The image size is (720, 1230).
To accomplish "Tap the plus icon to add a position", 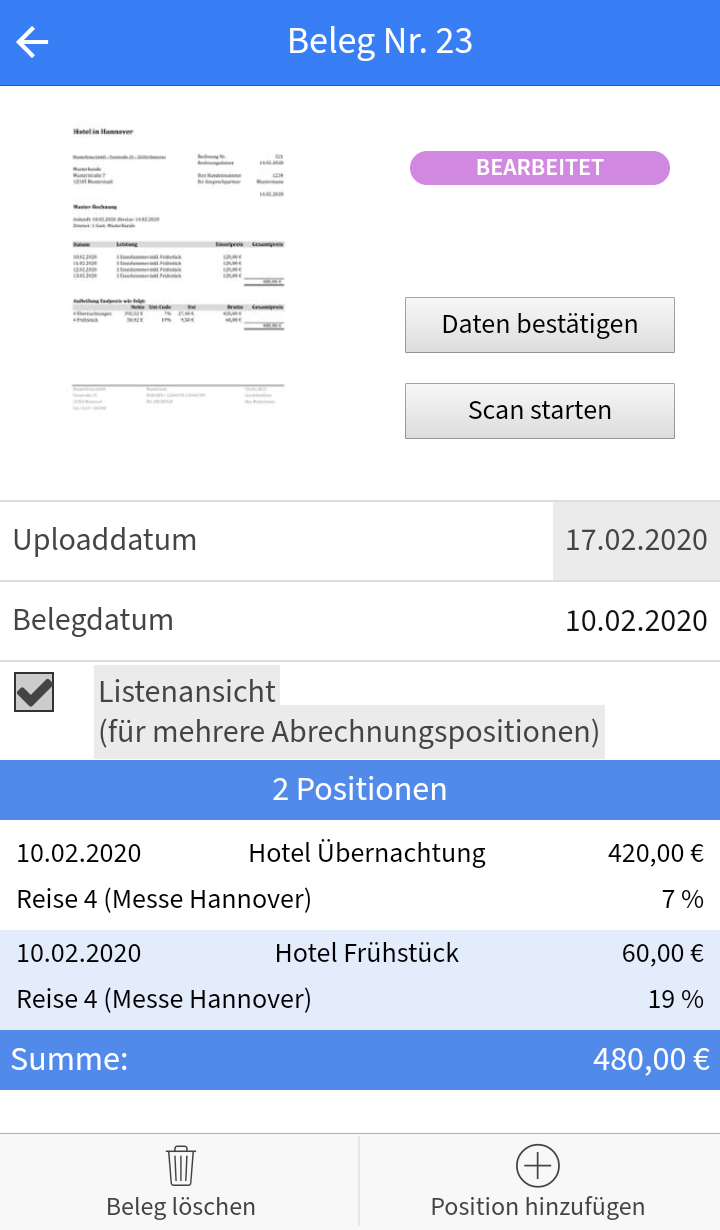I will tap(537, 1165).
